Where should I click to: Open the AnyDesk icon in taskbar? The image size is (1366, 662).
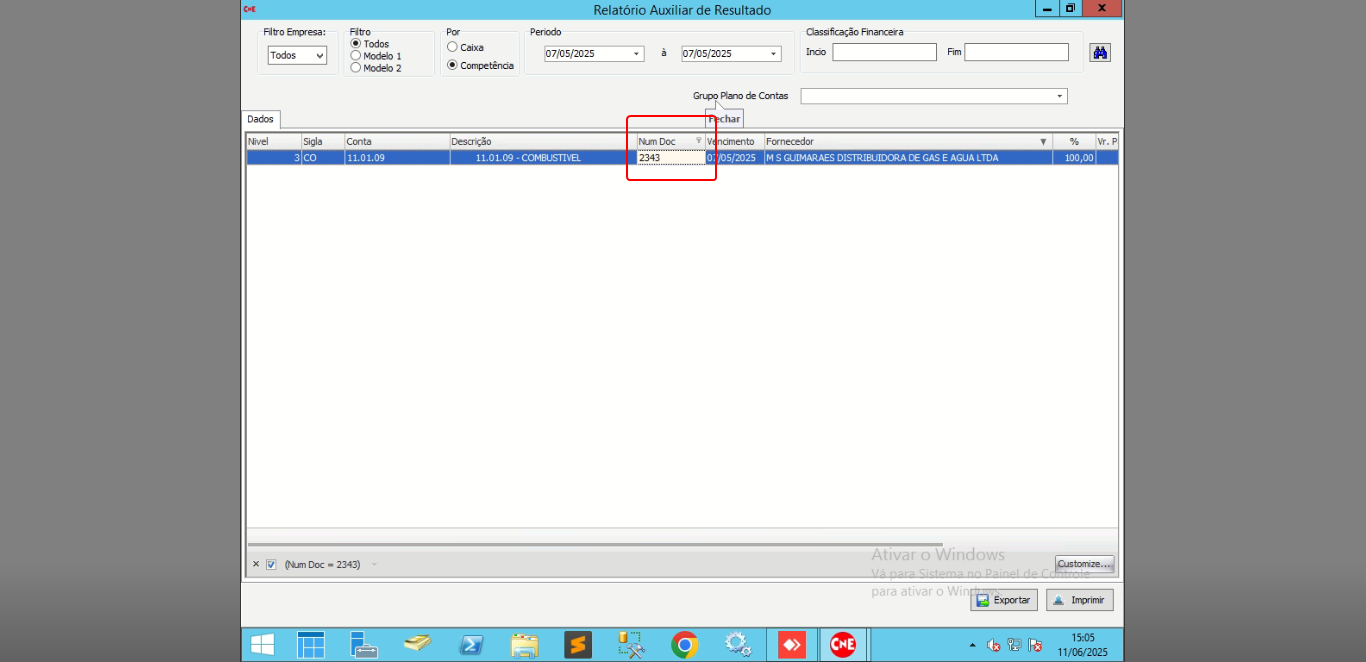[792, 645]
